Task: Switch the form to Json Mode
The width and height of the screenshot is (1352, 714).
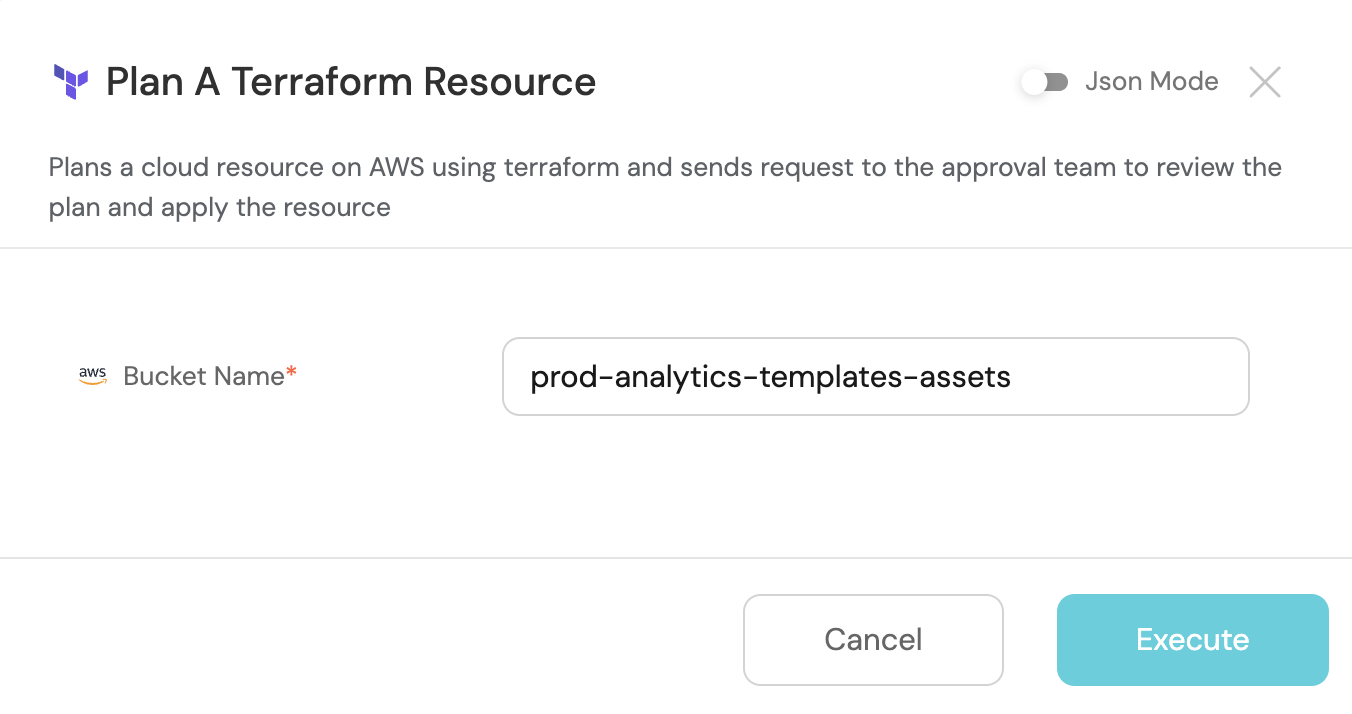Action: click(1045, 82)
